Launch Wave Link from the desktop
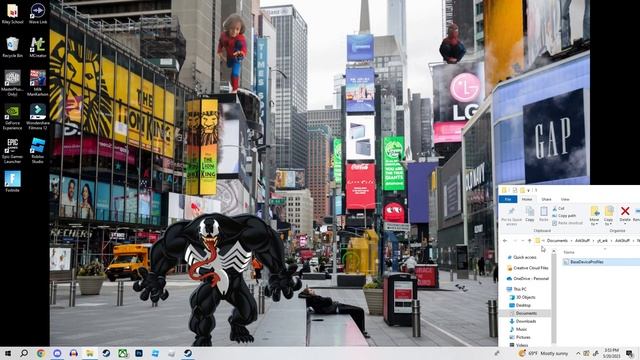The height and width of the screenshot is (360, 640). (38, 13)
